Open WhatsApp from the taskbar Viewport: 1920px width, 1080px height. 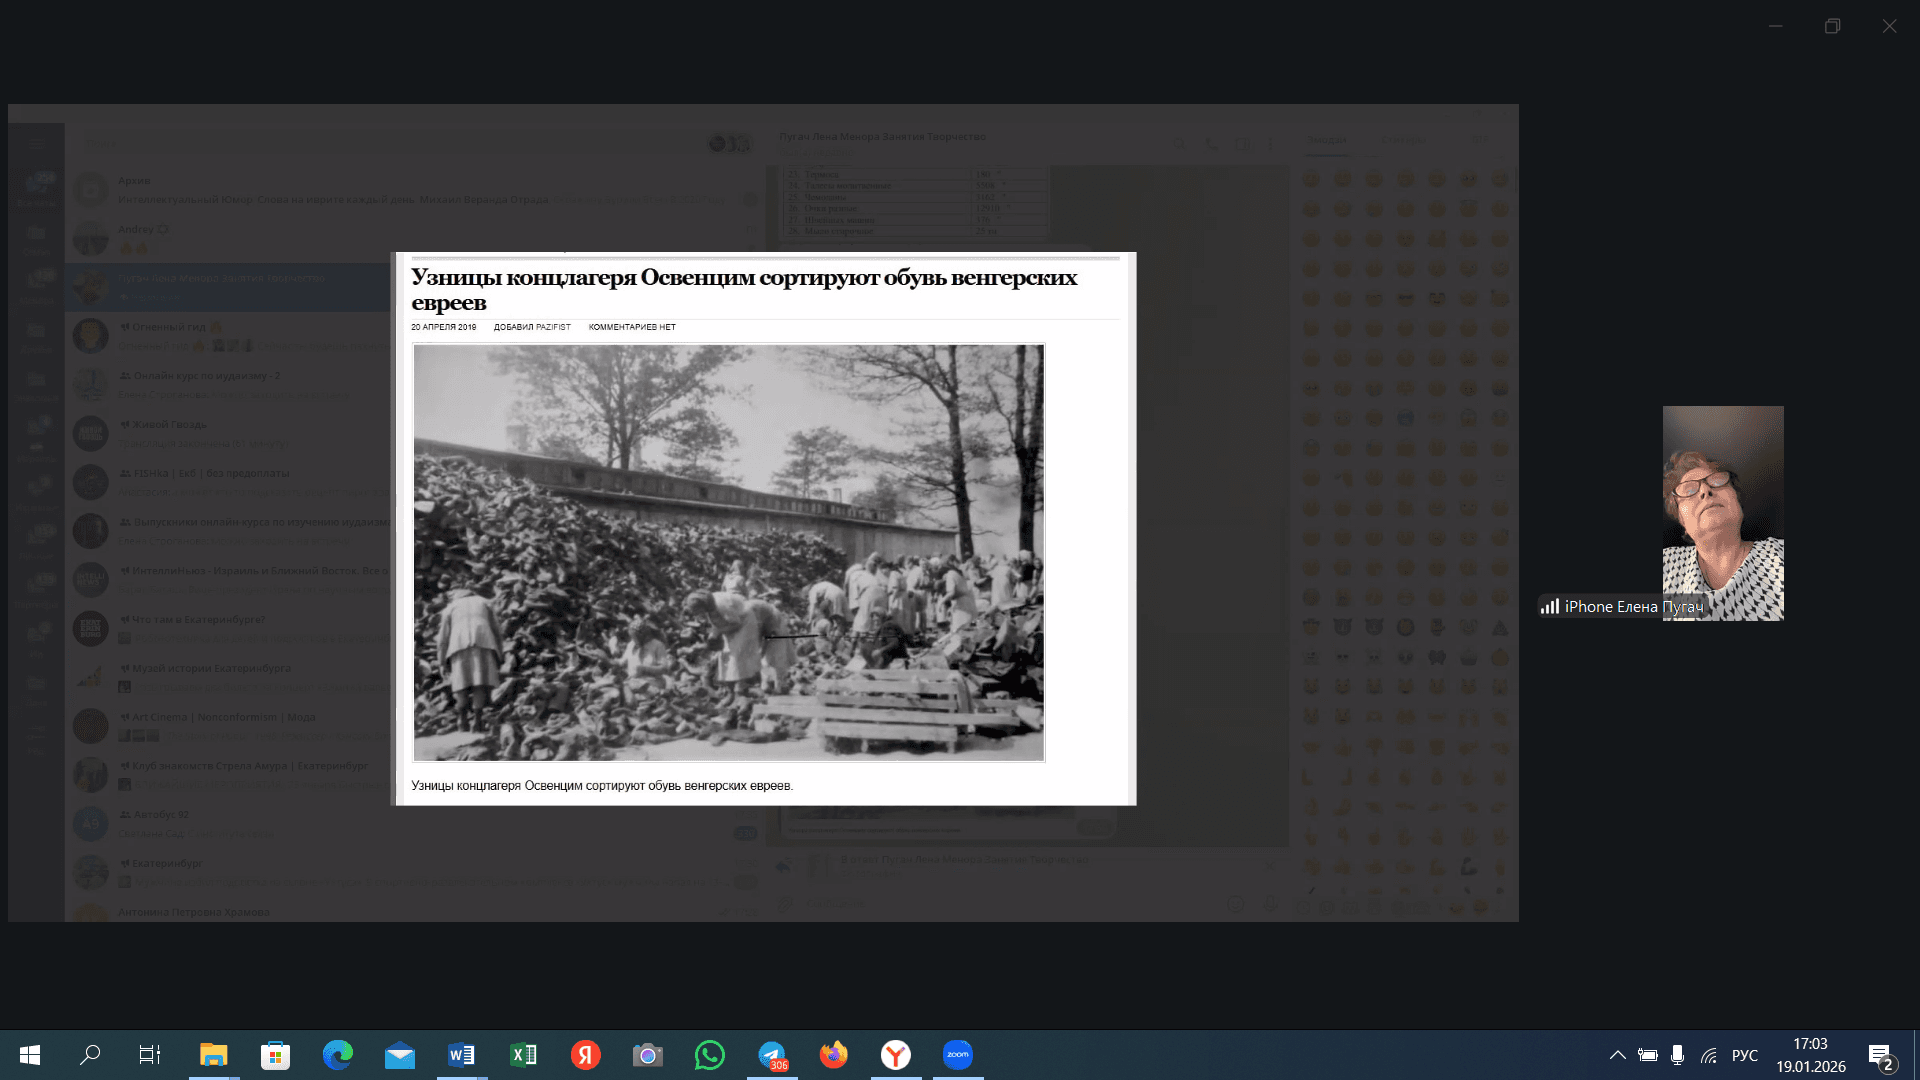709,1055
